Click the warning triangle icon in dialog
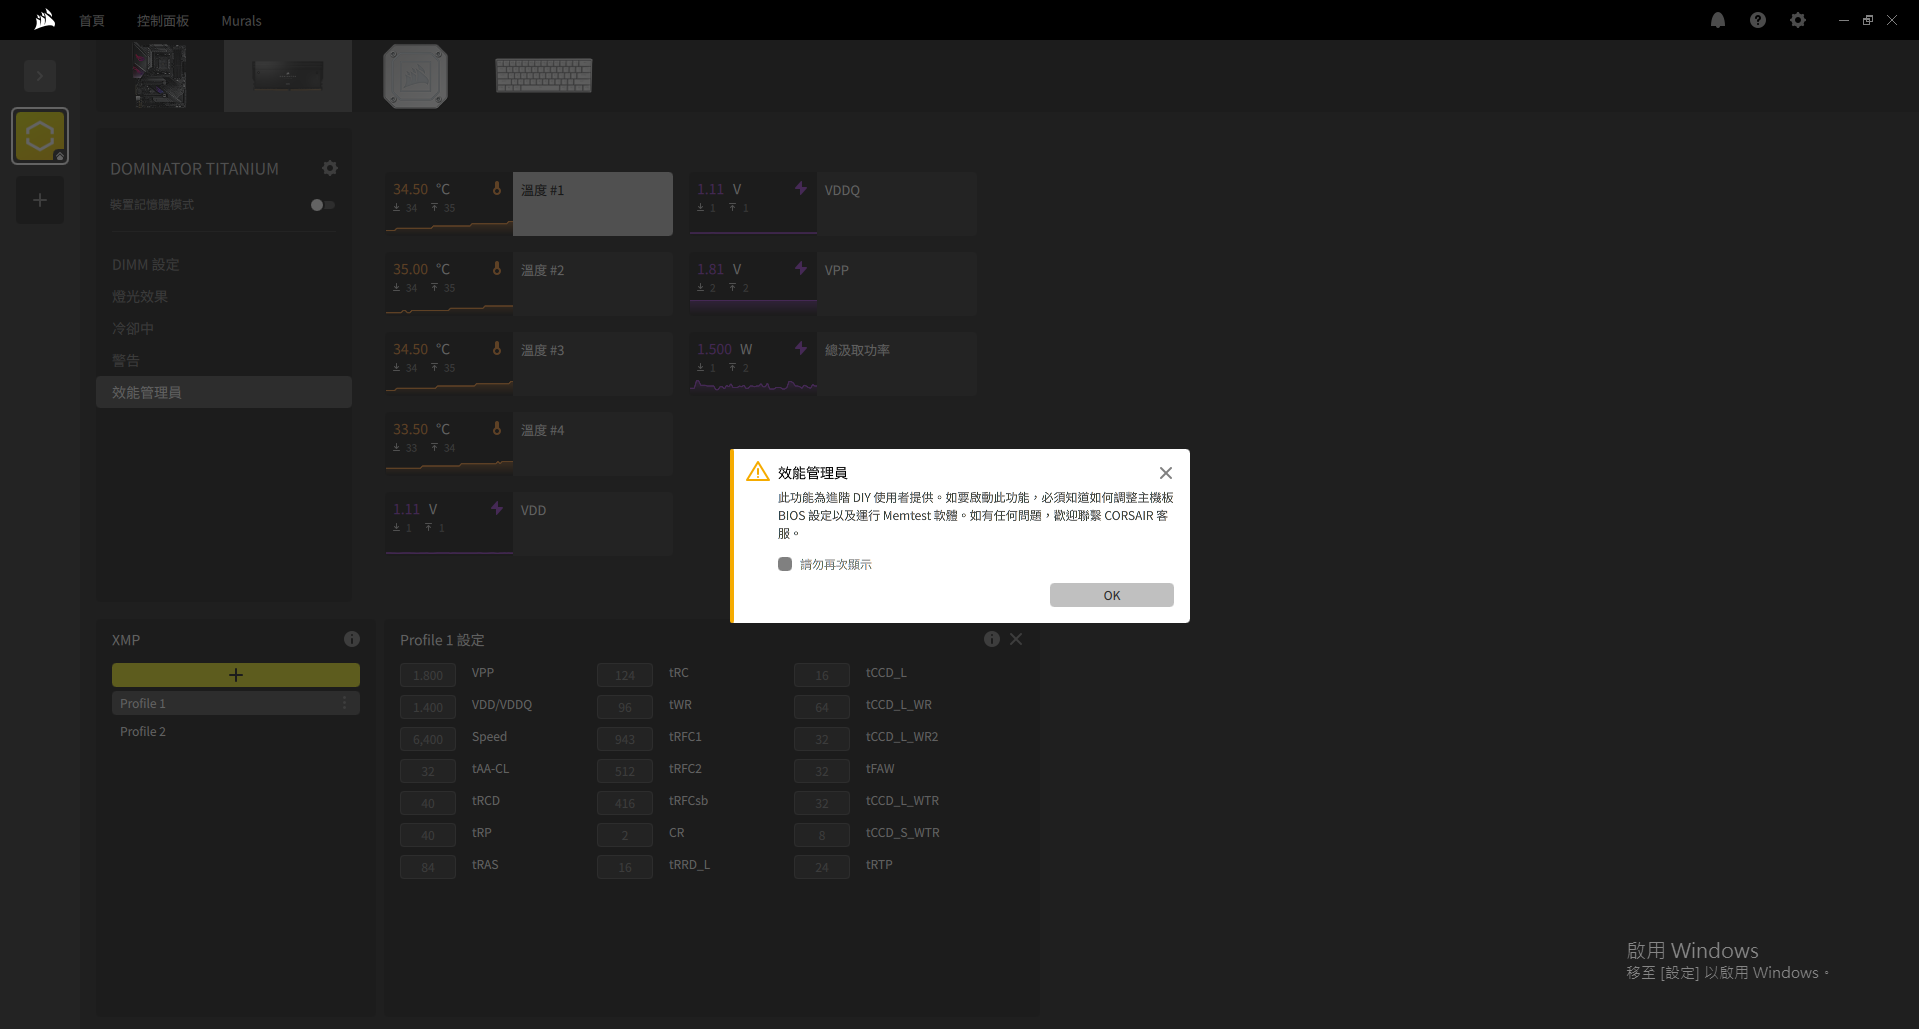The image size is (1919, 1029). tap(758, 471)
